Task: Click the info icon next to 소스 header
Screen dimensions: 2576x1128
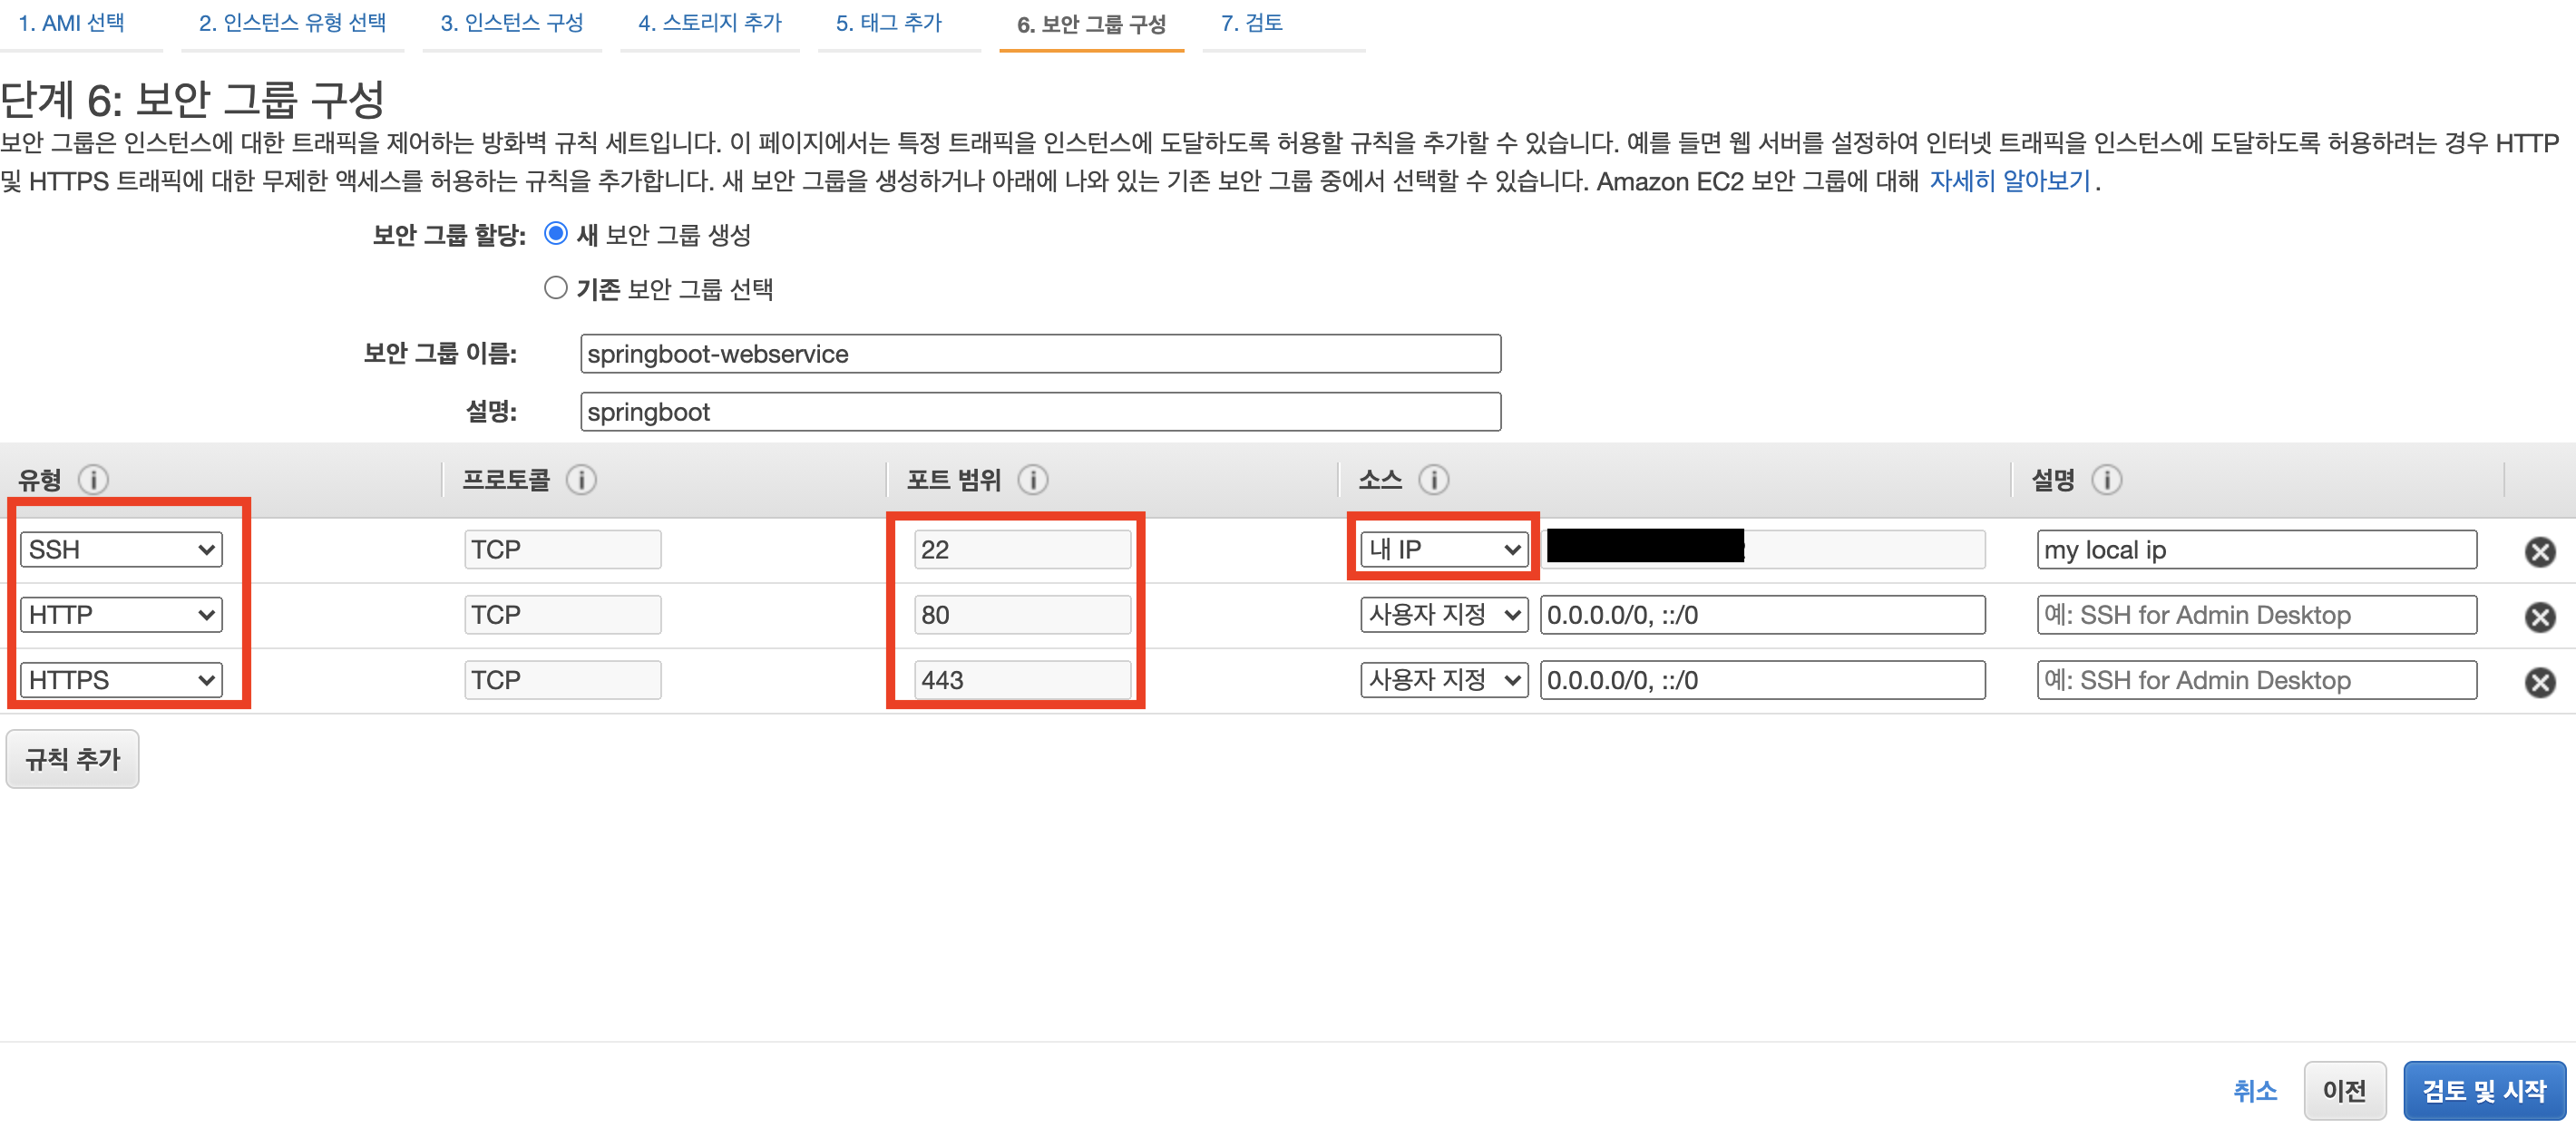Action: [x=1433, y=480]
